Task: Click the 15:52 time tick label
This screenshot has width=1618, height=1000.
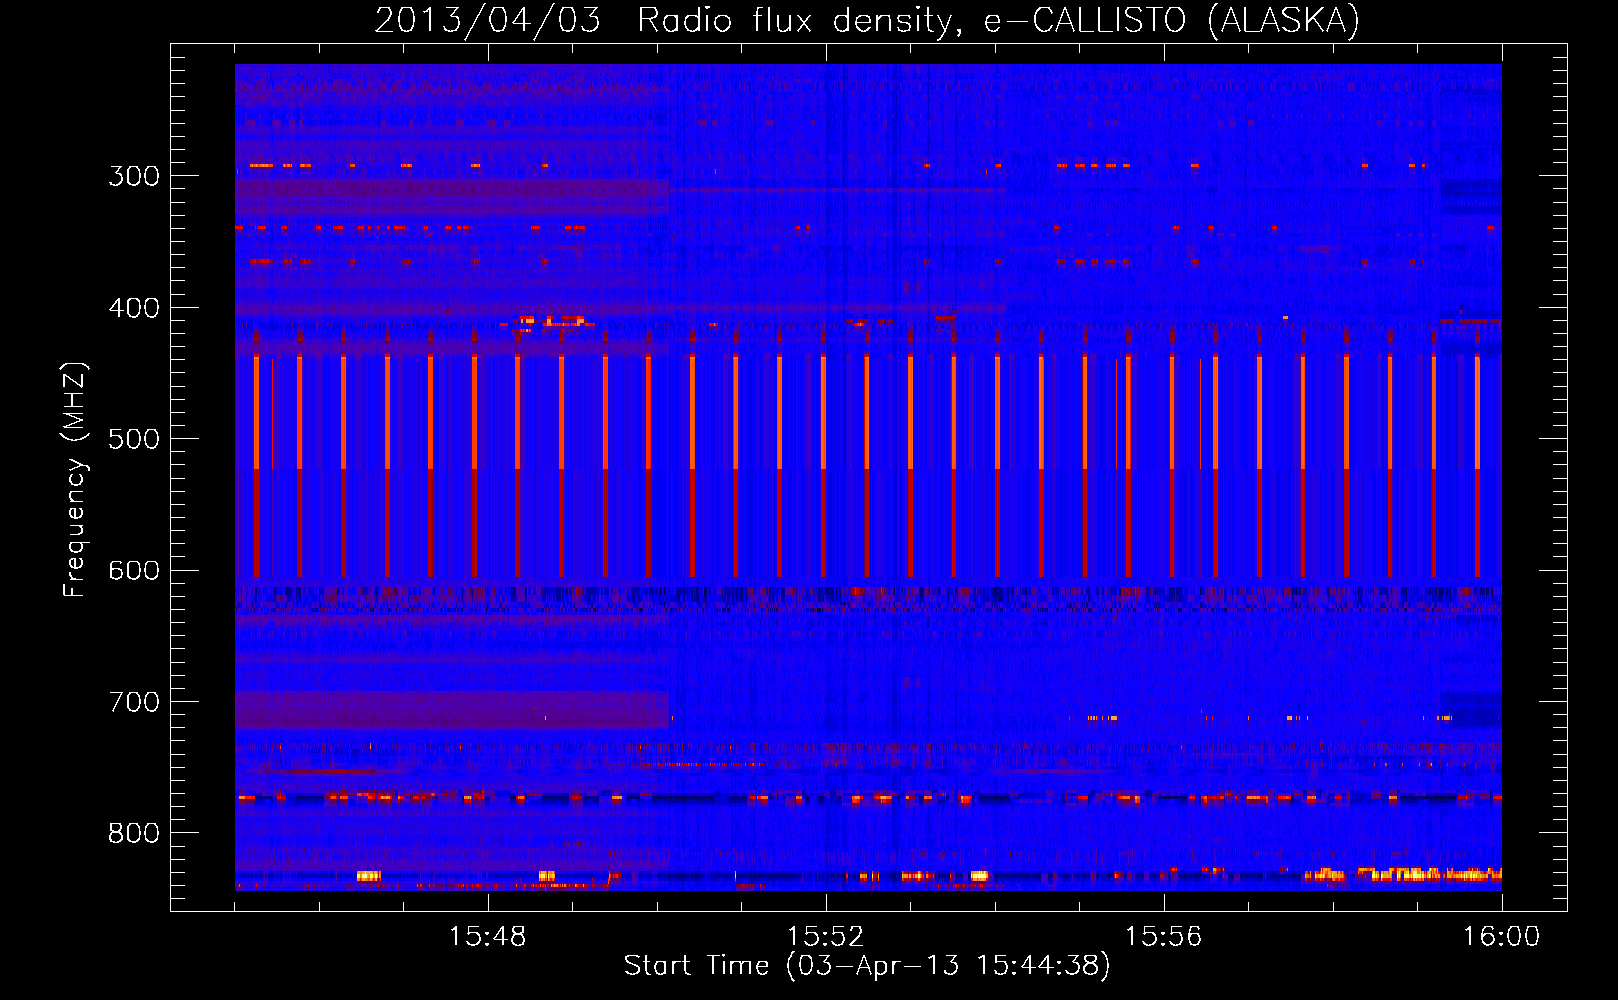Action: 825,937
